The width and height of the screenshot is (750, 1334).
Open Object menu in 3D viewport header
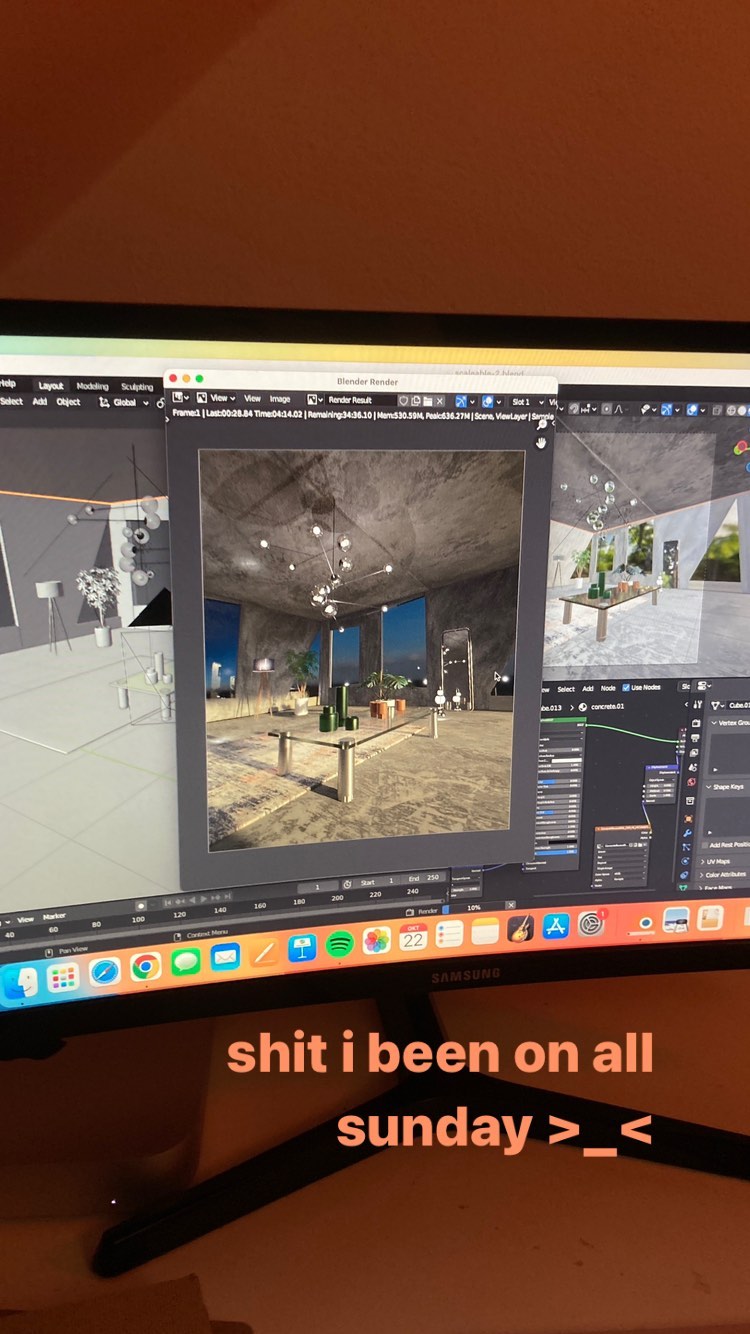68,401
